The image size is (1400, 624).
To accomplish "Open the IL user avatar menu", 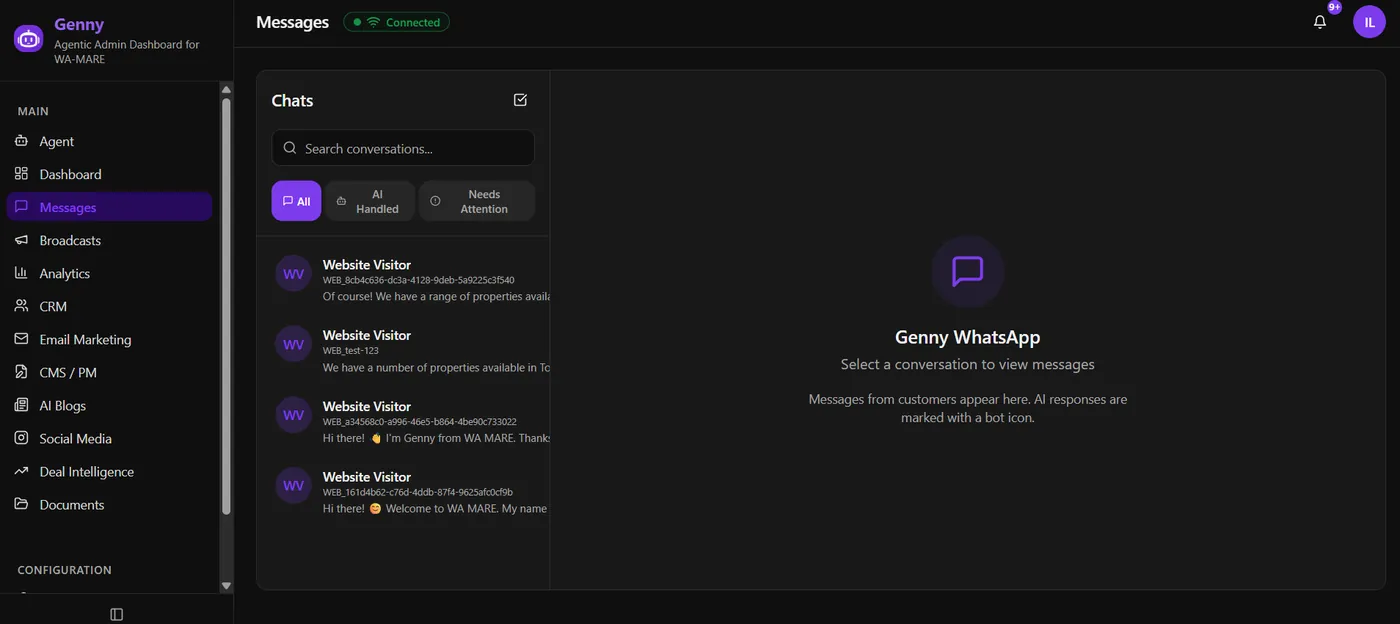I will (1369, 22).
